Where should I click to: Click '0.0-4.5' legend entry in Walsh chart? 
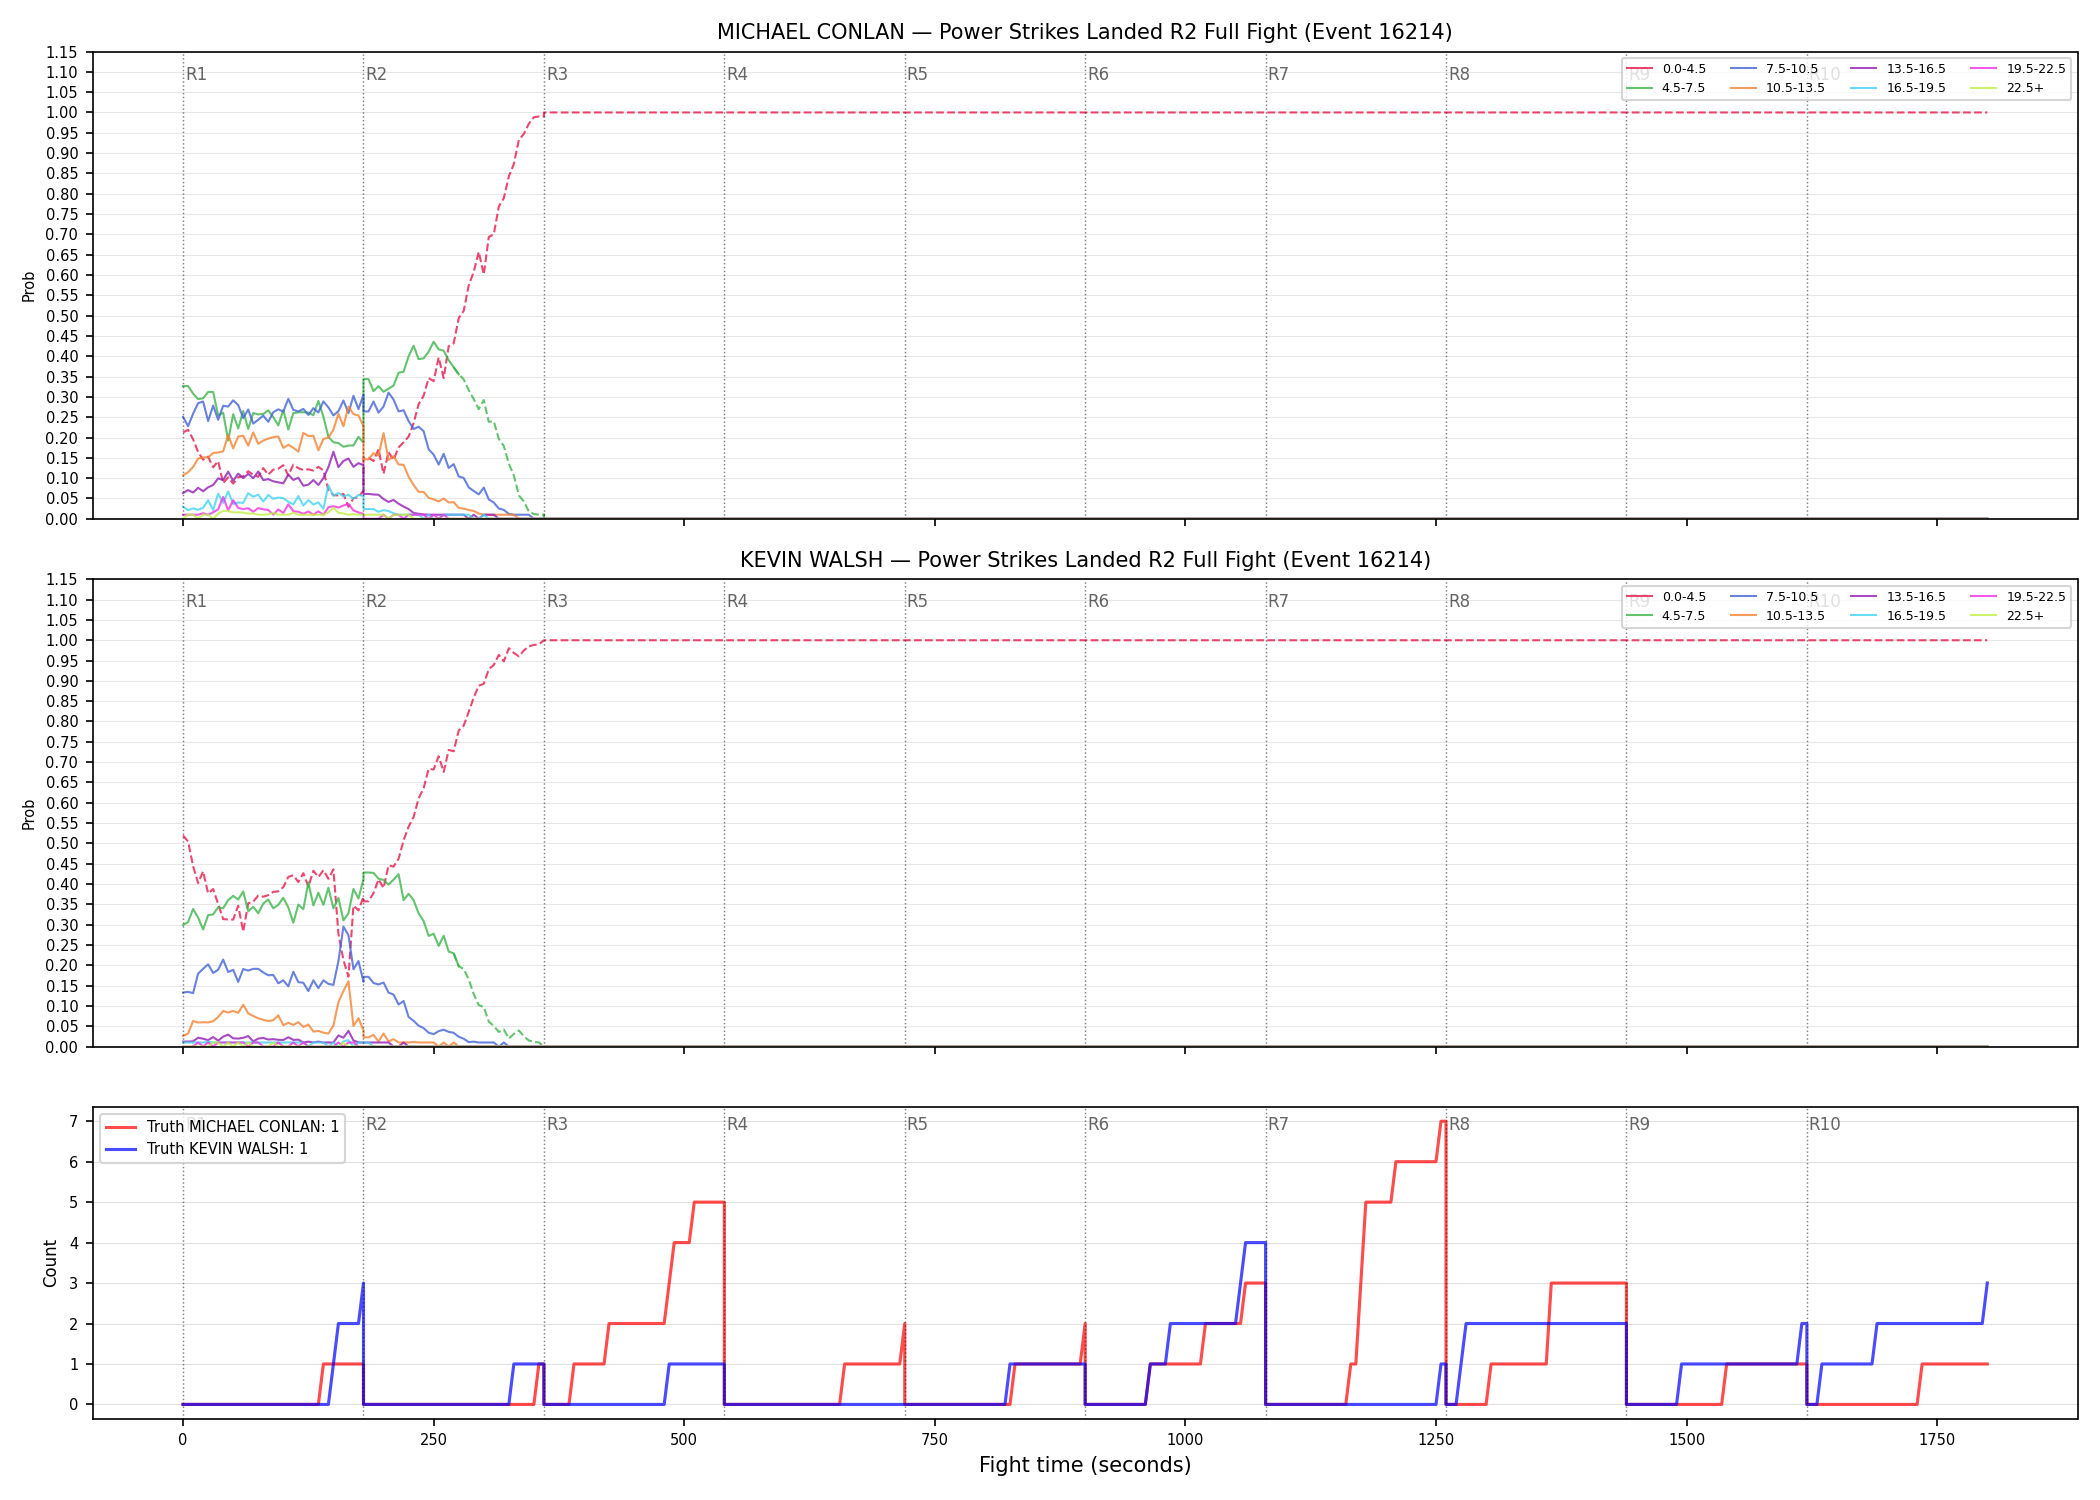tap(1666, 597)
